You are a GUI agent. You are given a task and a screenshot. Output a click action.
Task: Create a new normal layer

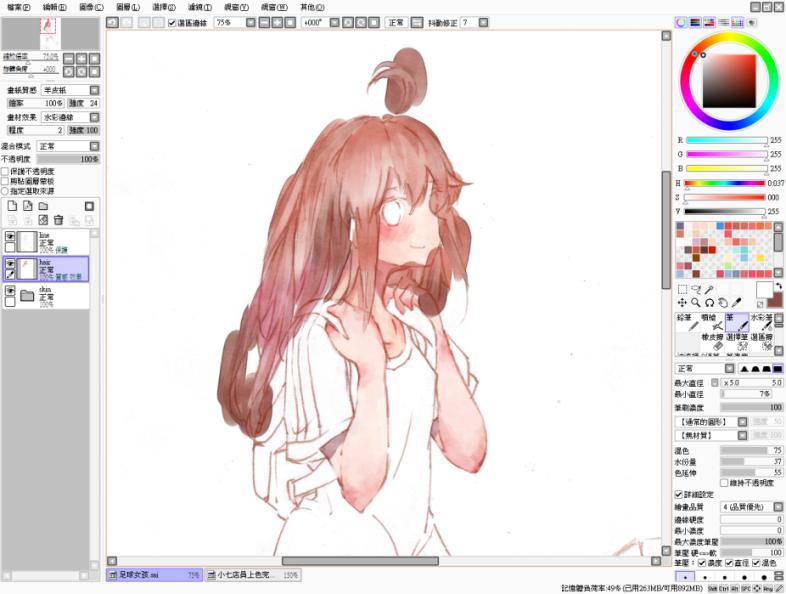click(13, 206)
